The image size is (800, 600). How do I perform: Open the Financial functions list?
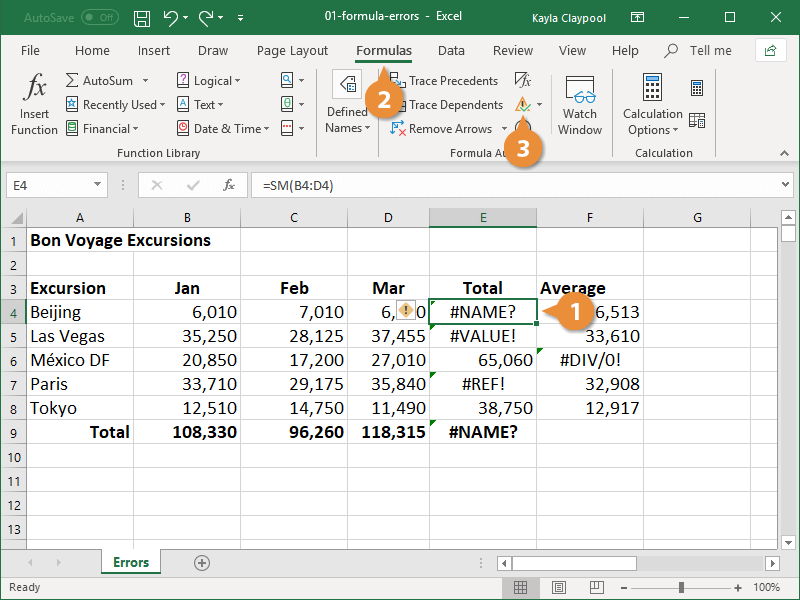(102, 129)
